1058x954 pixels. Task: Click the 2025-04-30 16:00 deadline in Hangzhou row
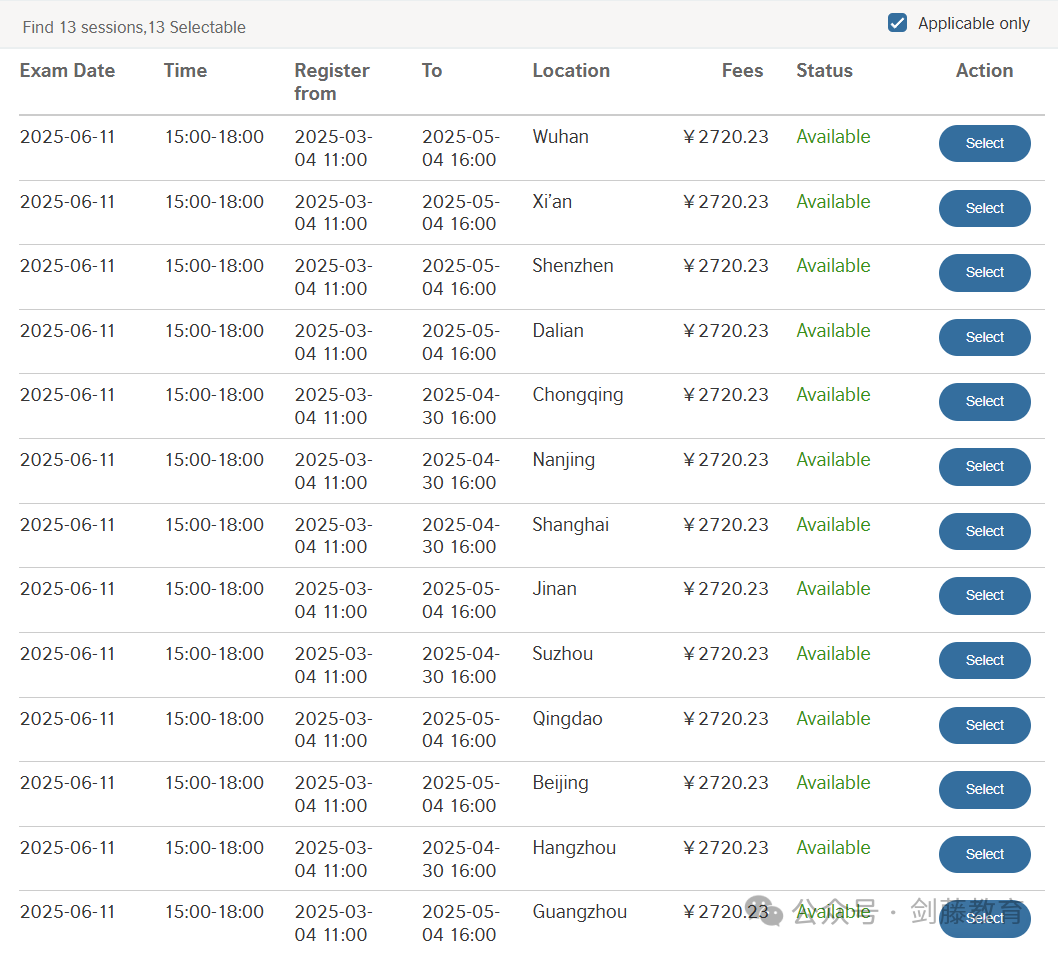click(461, 860)
